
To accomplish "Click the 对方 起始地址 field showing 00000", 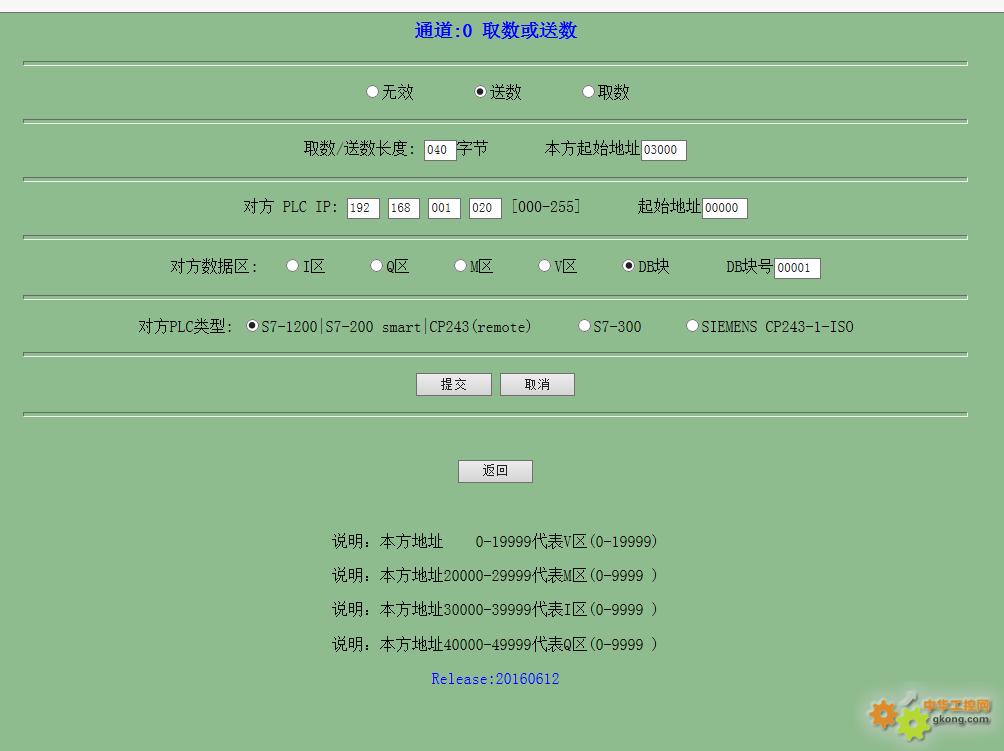I will click(x=724, y=208).
